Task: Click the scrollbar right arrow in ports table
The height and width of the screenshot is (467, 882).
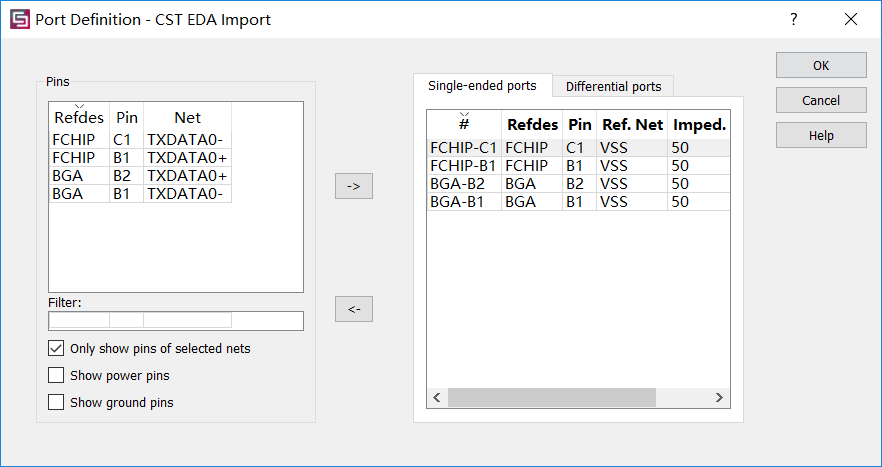Action: [x=719, y=397]
